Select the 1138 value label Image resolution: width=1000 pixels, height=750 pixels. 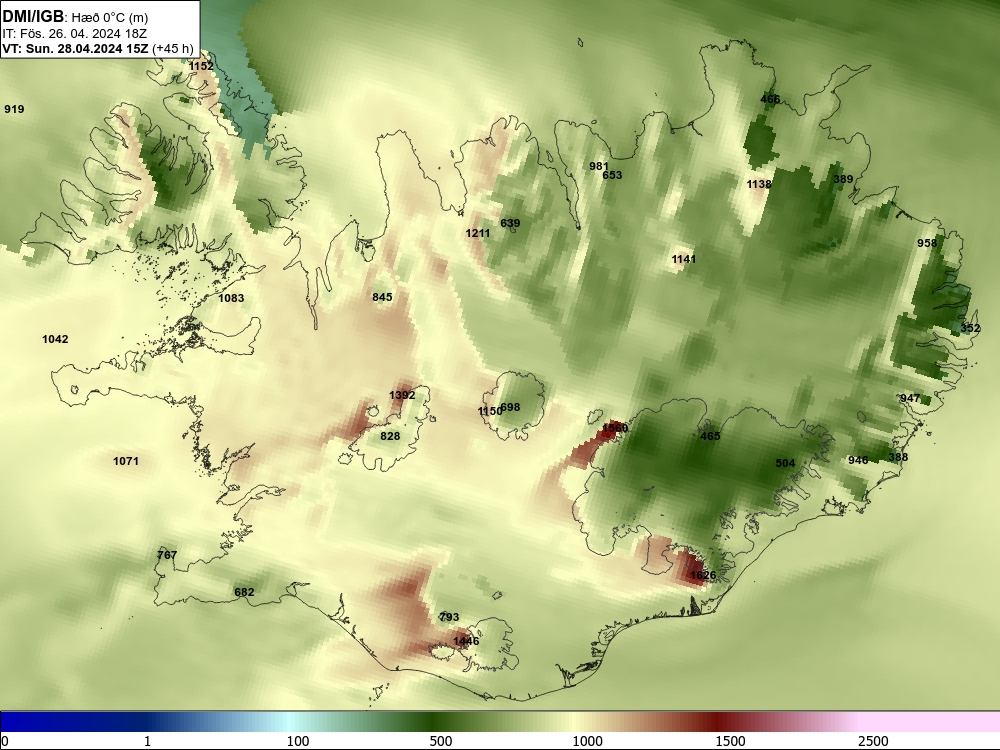tap(759, 184)
